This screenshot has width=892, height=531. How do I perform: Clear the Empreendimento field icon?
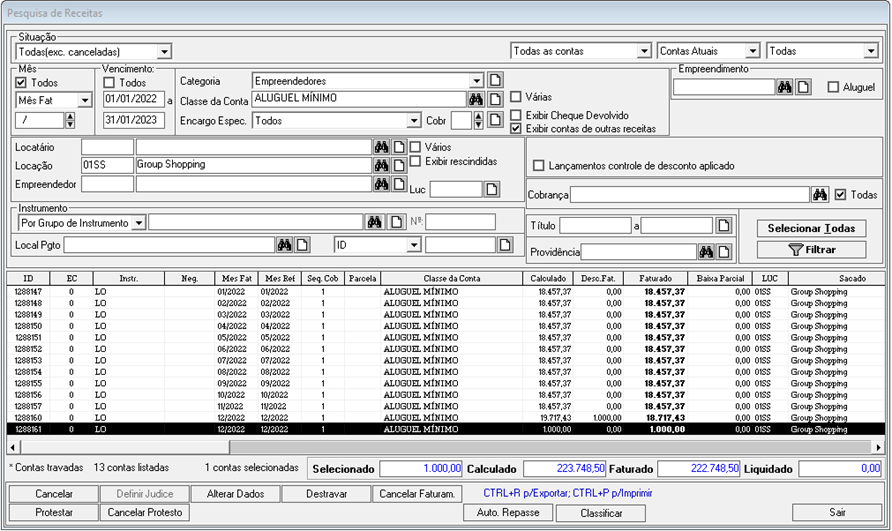tap(803, 87)
